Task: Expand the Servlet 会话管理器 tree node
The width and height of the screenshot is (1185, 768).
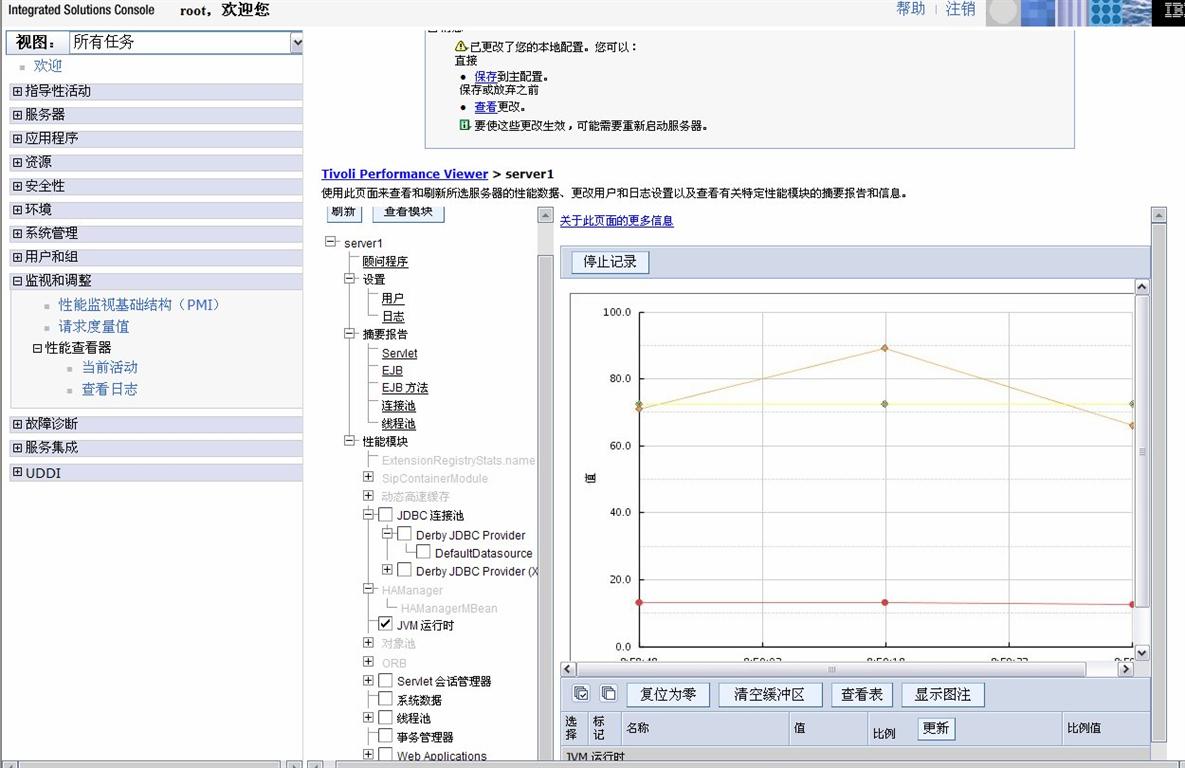Action: click(x=368, y=680)
